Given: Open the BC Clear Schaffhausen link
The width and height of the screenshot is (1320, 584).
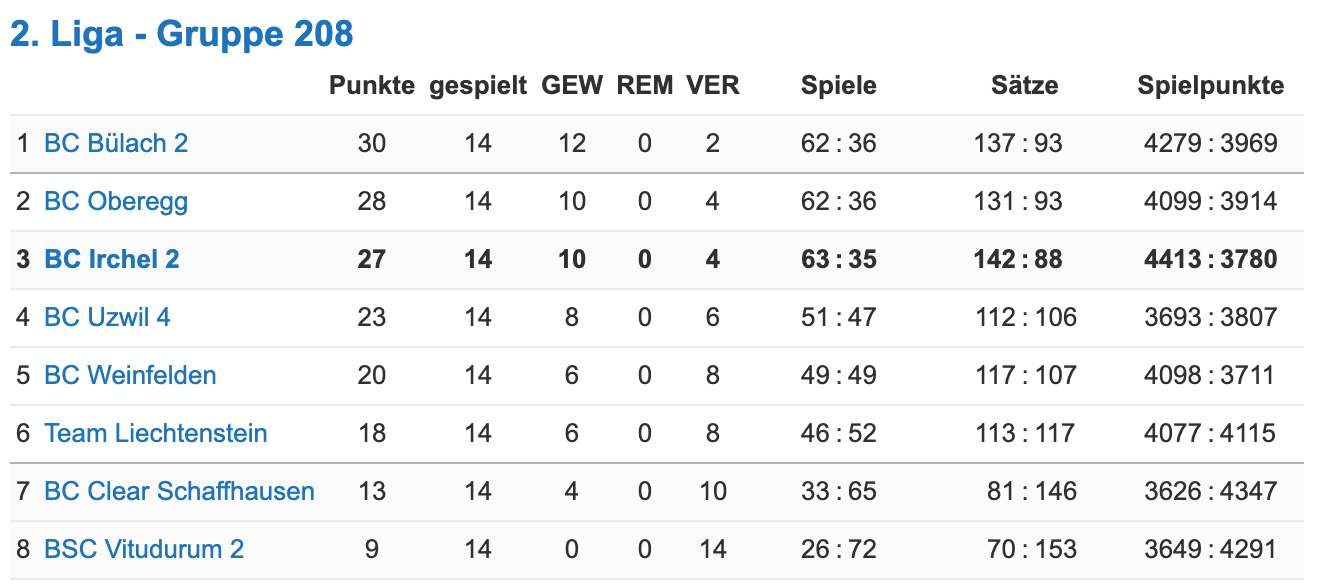Looking at the screenshot, I should [x=179, y=491].
